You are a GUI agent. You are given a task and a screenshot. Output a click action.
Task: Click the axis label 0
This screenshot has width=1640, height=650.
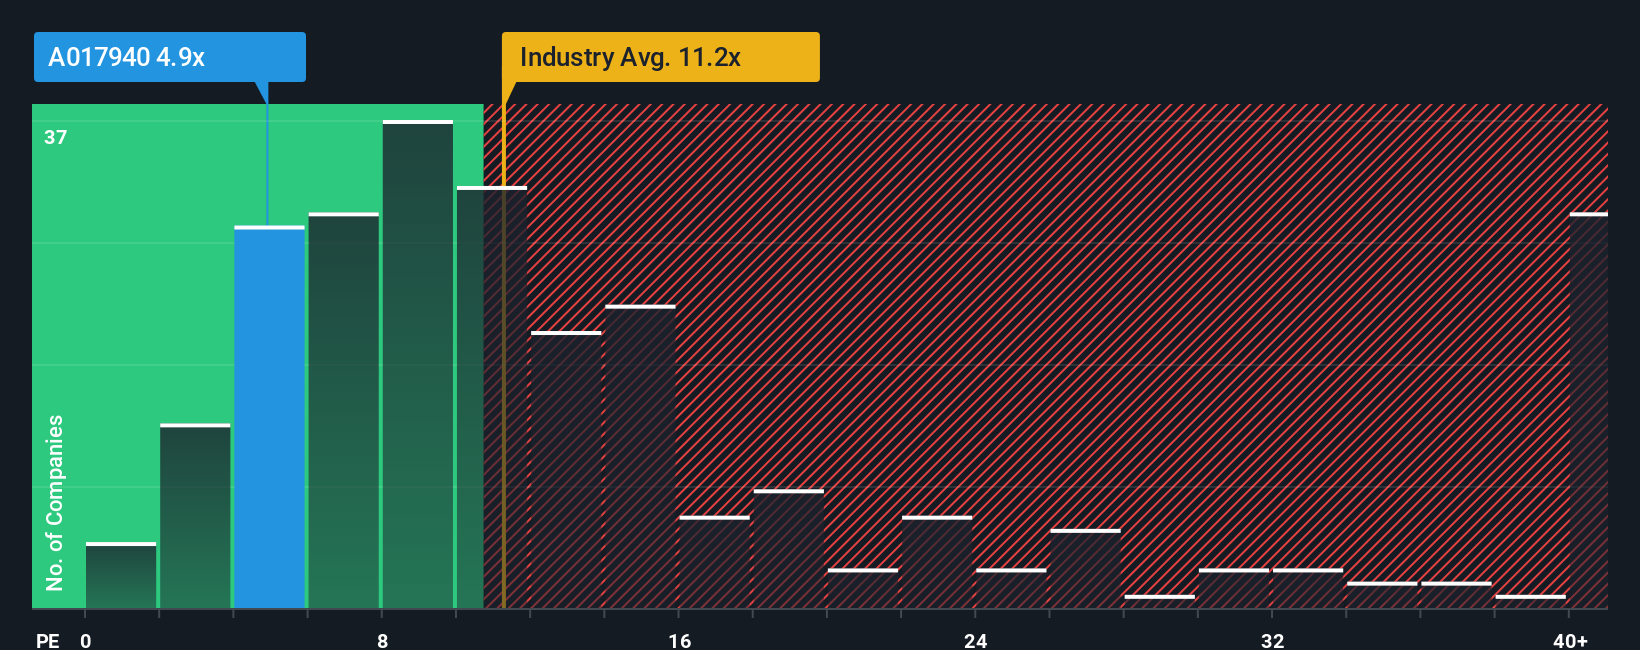point(86,640)
